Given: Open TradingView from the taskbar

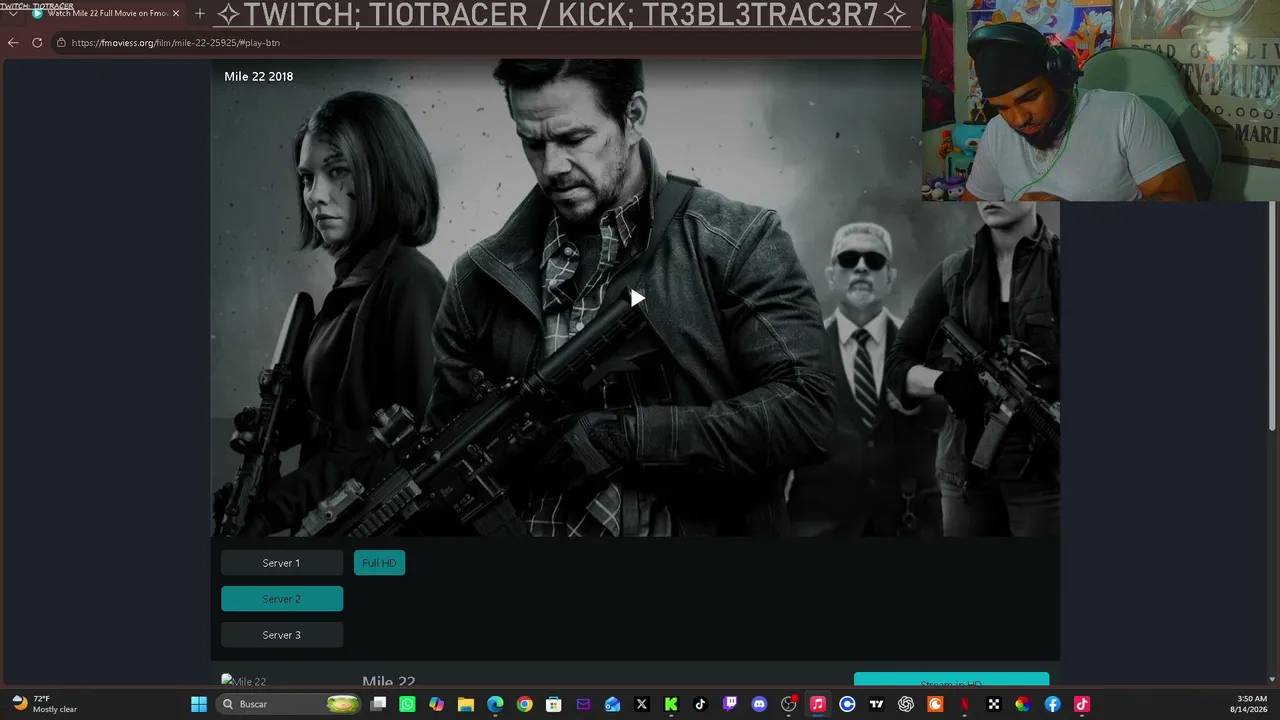Looking at the screenshot, I should pyautogui.click(x=876, y=704).
